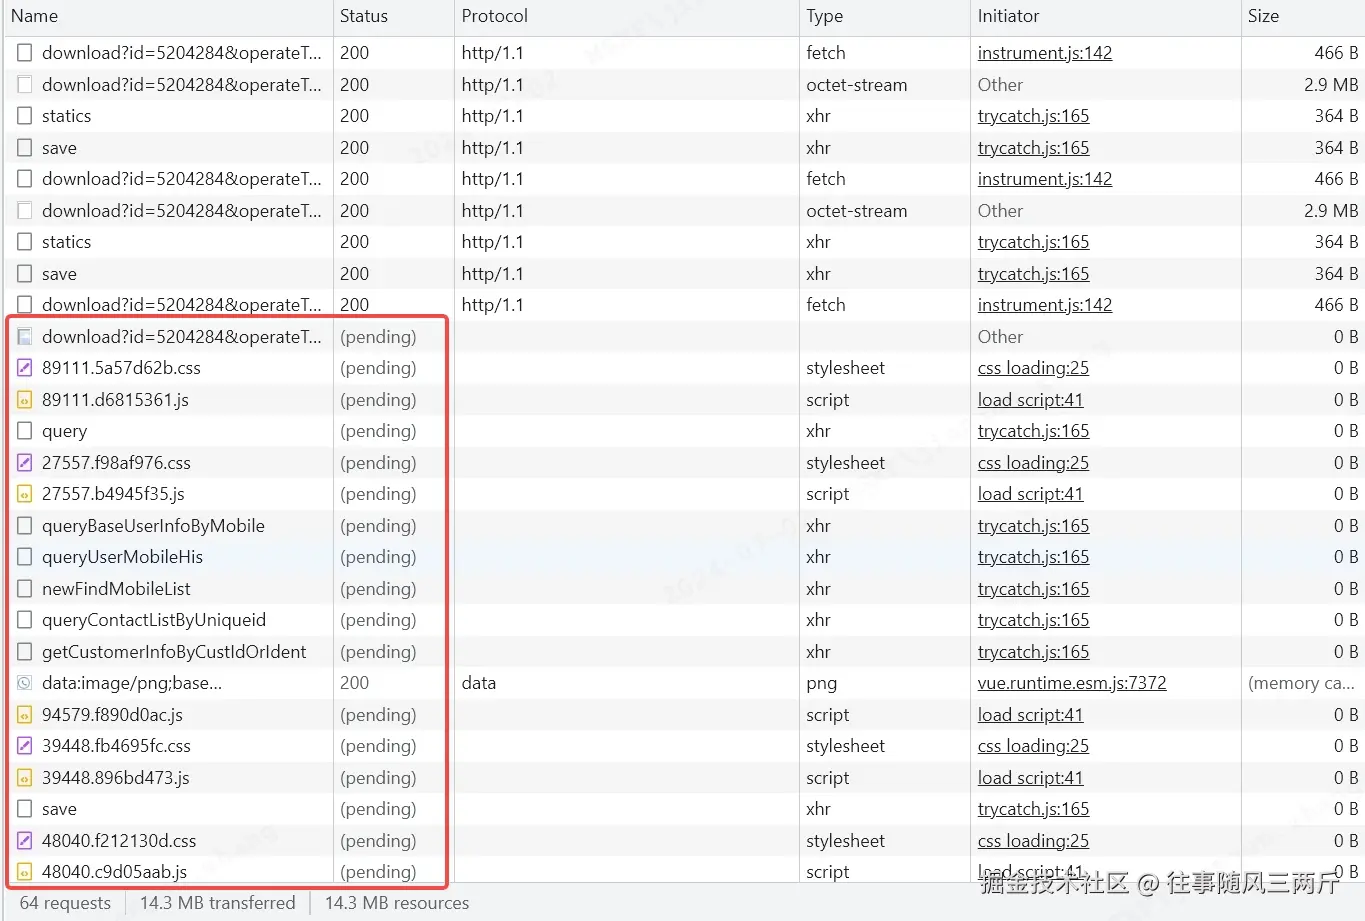Open css loading:25 link in the 27557.f98af976.css row
The height and width of the screenshot is (921, 1365).
1033,463
